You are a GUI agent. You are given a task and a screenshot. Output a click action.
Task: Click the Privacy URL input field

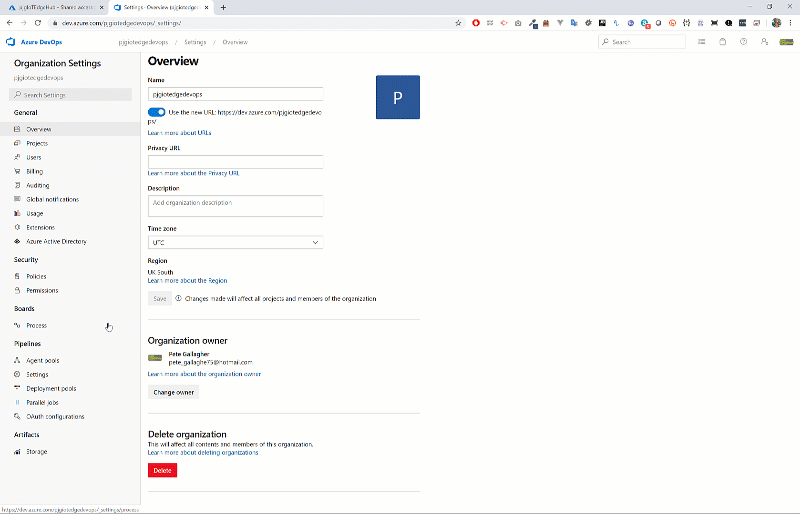pyautogui.click(x=235, y=162)
